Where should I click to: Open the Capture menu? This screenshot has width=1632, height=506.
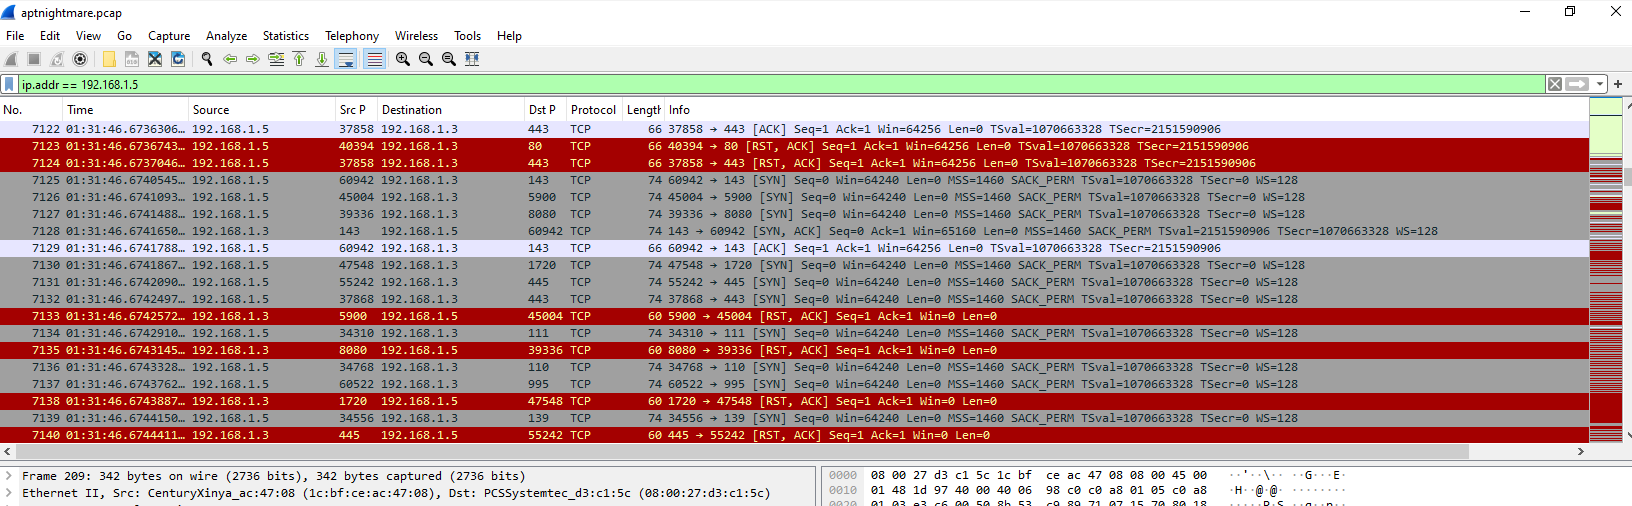point(169,35)
